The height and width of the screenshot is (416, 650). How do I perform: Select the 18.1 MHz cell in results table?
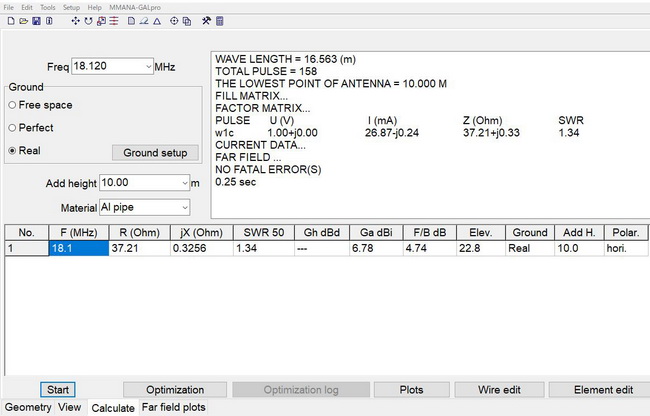click(78, 247)
